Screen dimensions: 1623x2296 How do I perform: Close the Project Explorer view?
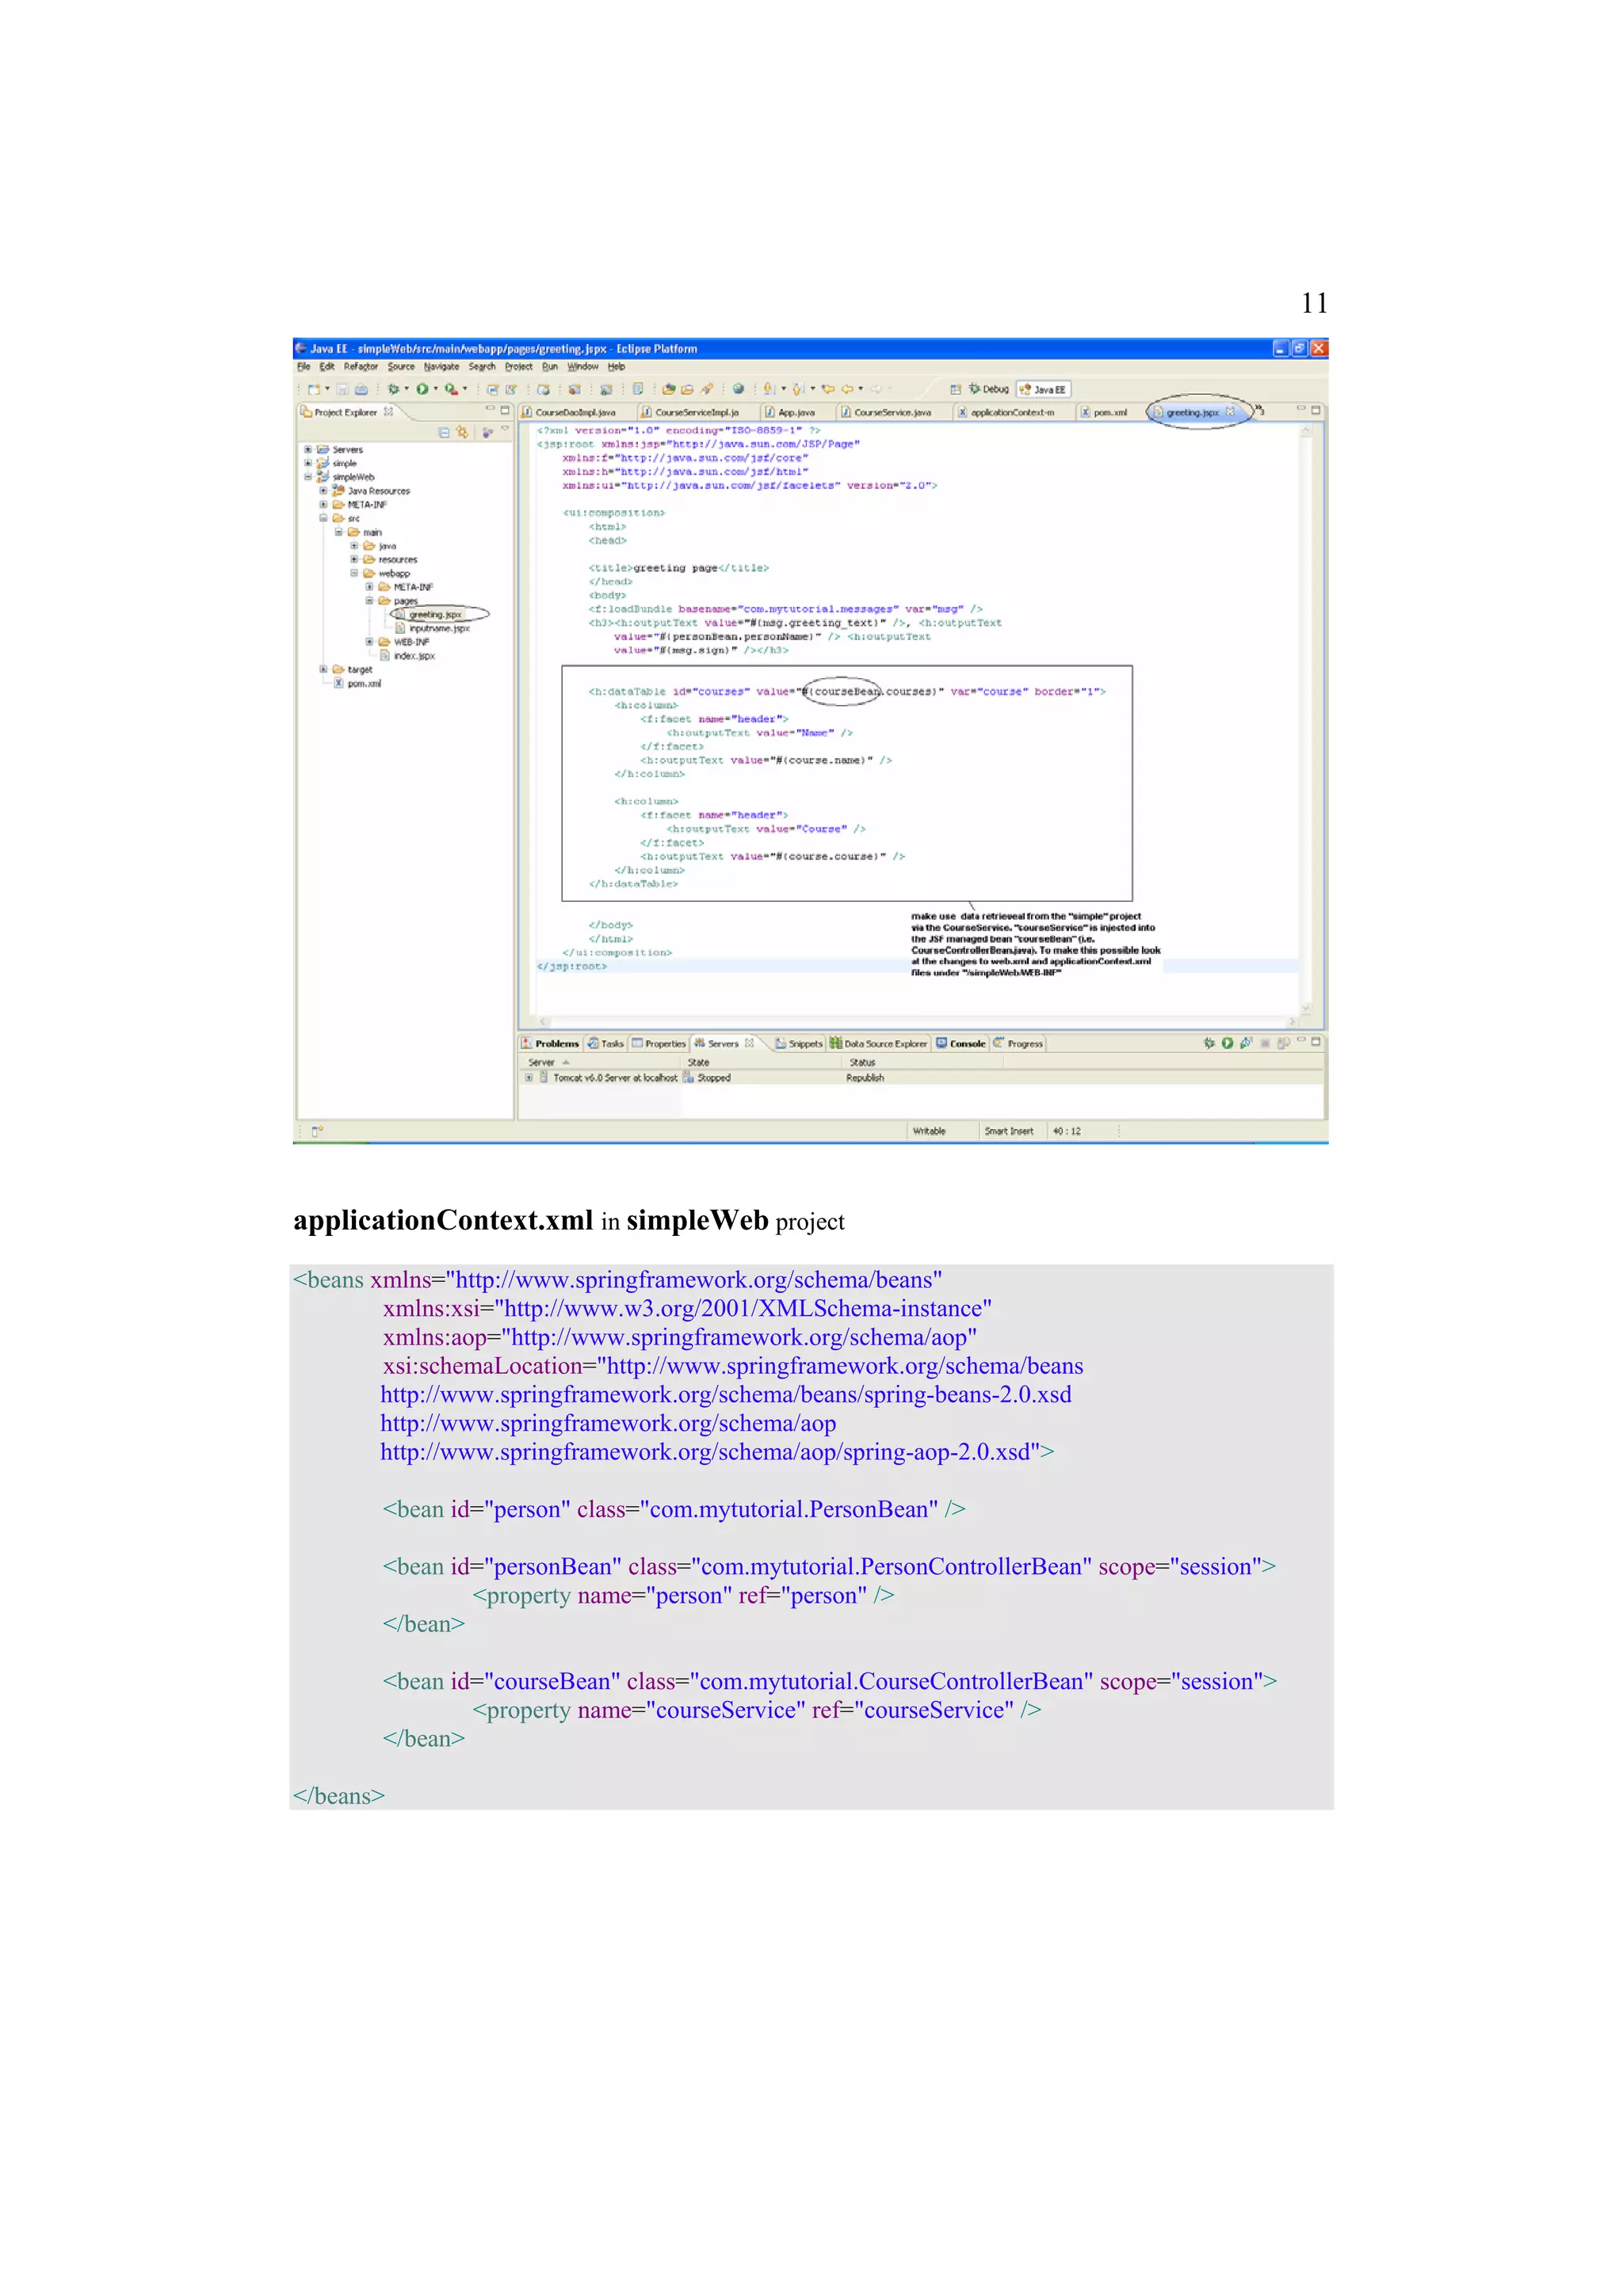(388, 411)
